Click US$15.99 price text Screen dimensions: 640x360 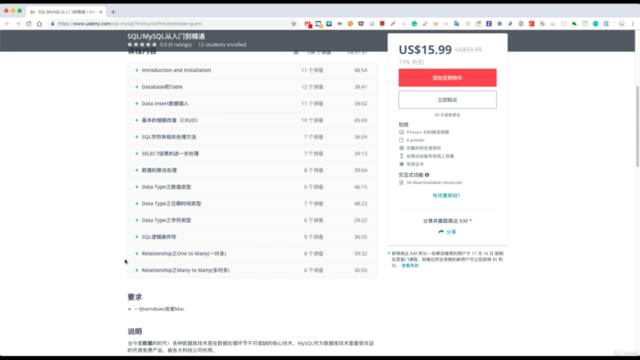pyautogui.click(x=425, y=50)
